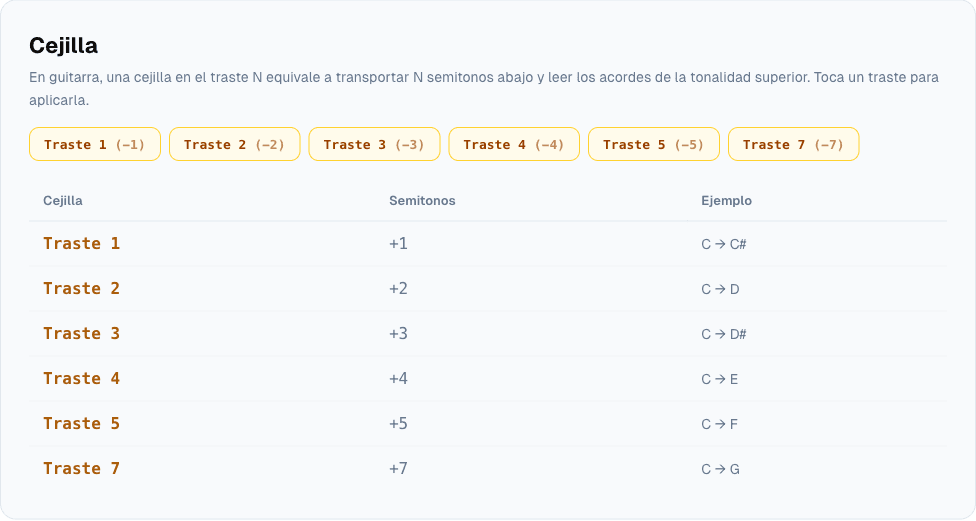Viewport: 976px width, 521px height.
Task: Choose the Traste 4 (−4) chip
Action: (514, 144)
